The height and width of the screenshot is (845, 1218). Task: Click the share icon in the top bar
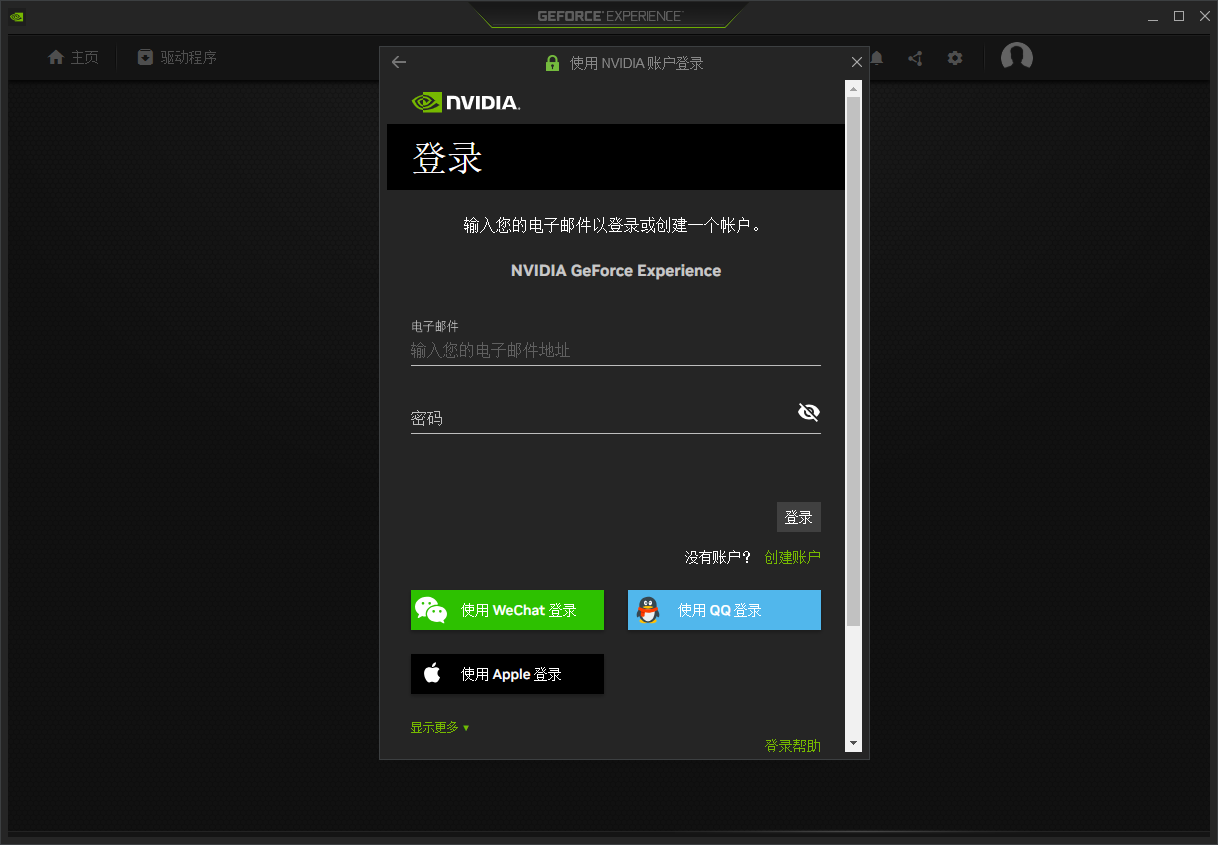point(915,58)
